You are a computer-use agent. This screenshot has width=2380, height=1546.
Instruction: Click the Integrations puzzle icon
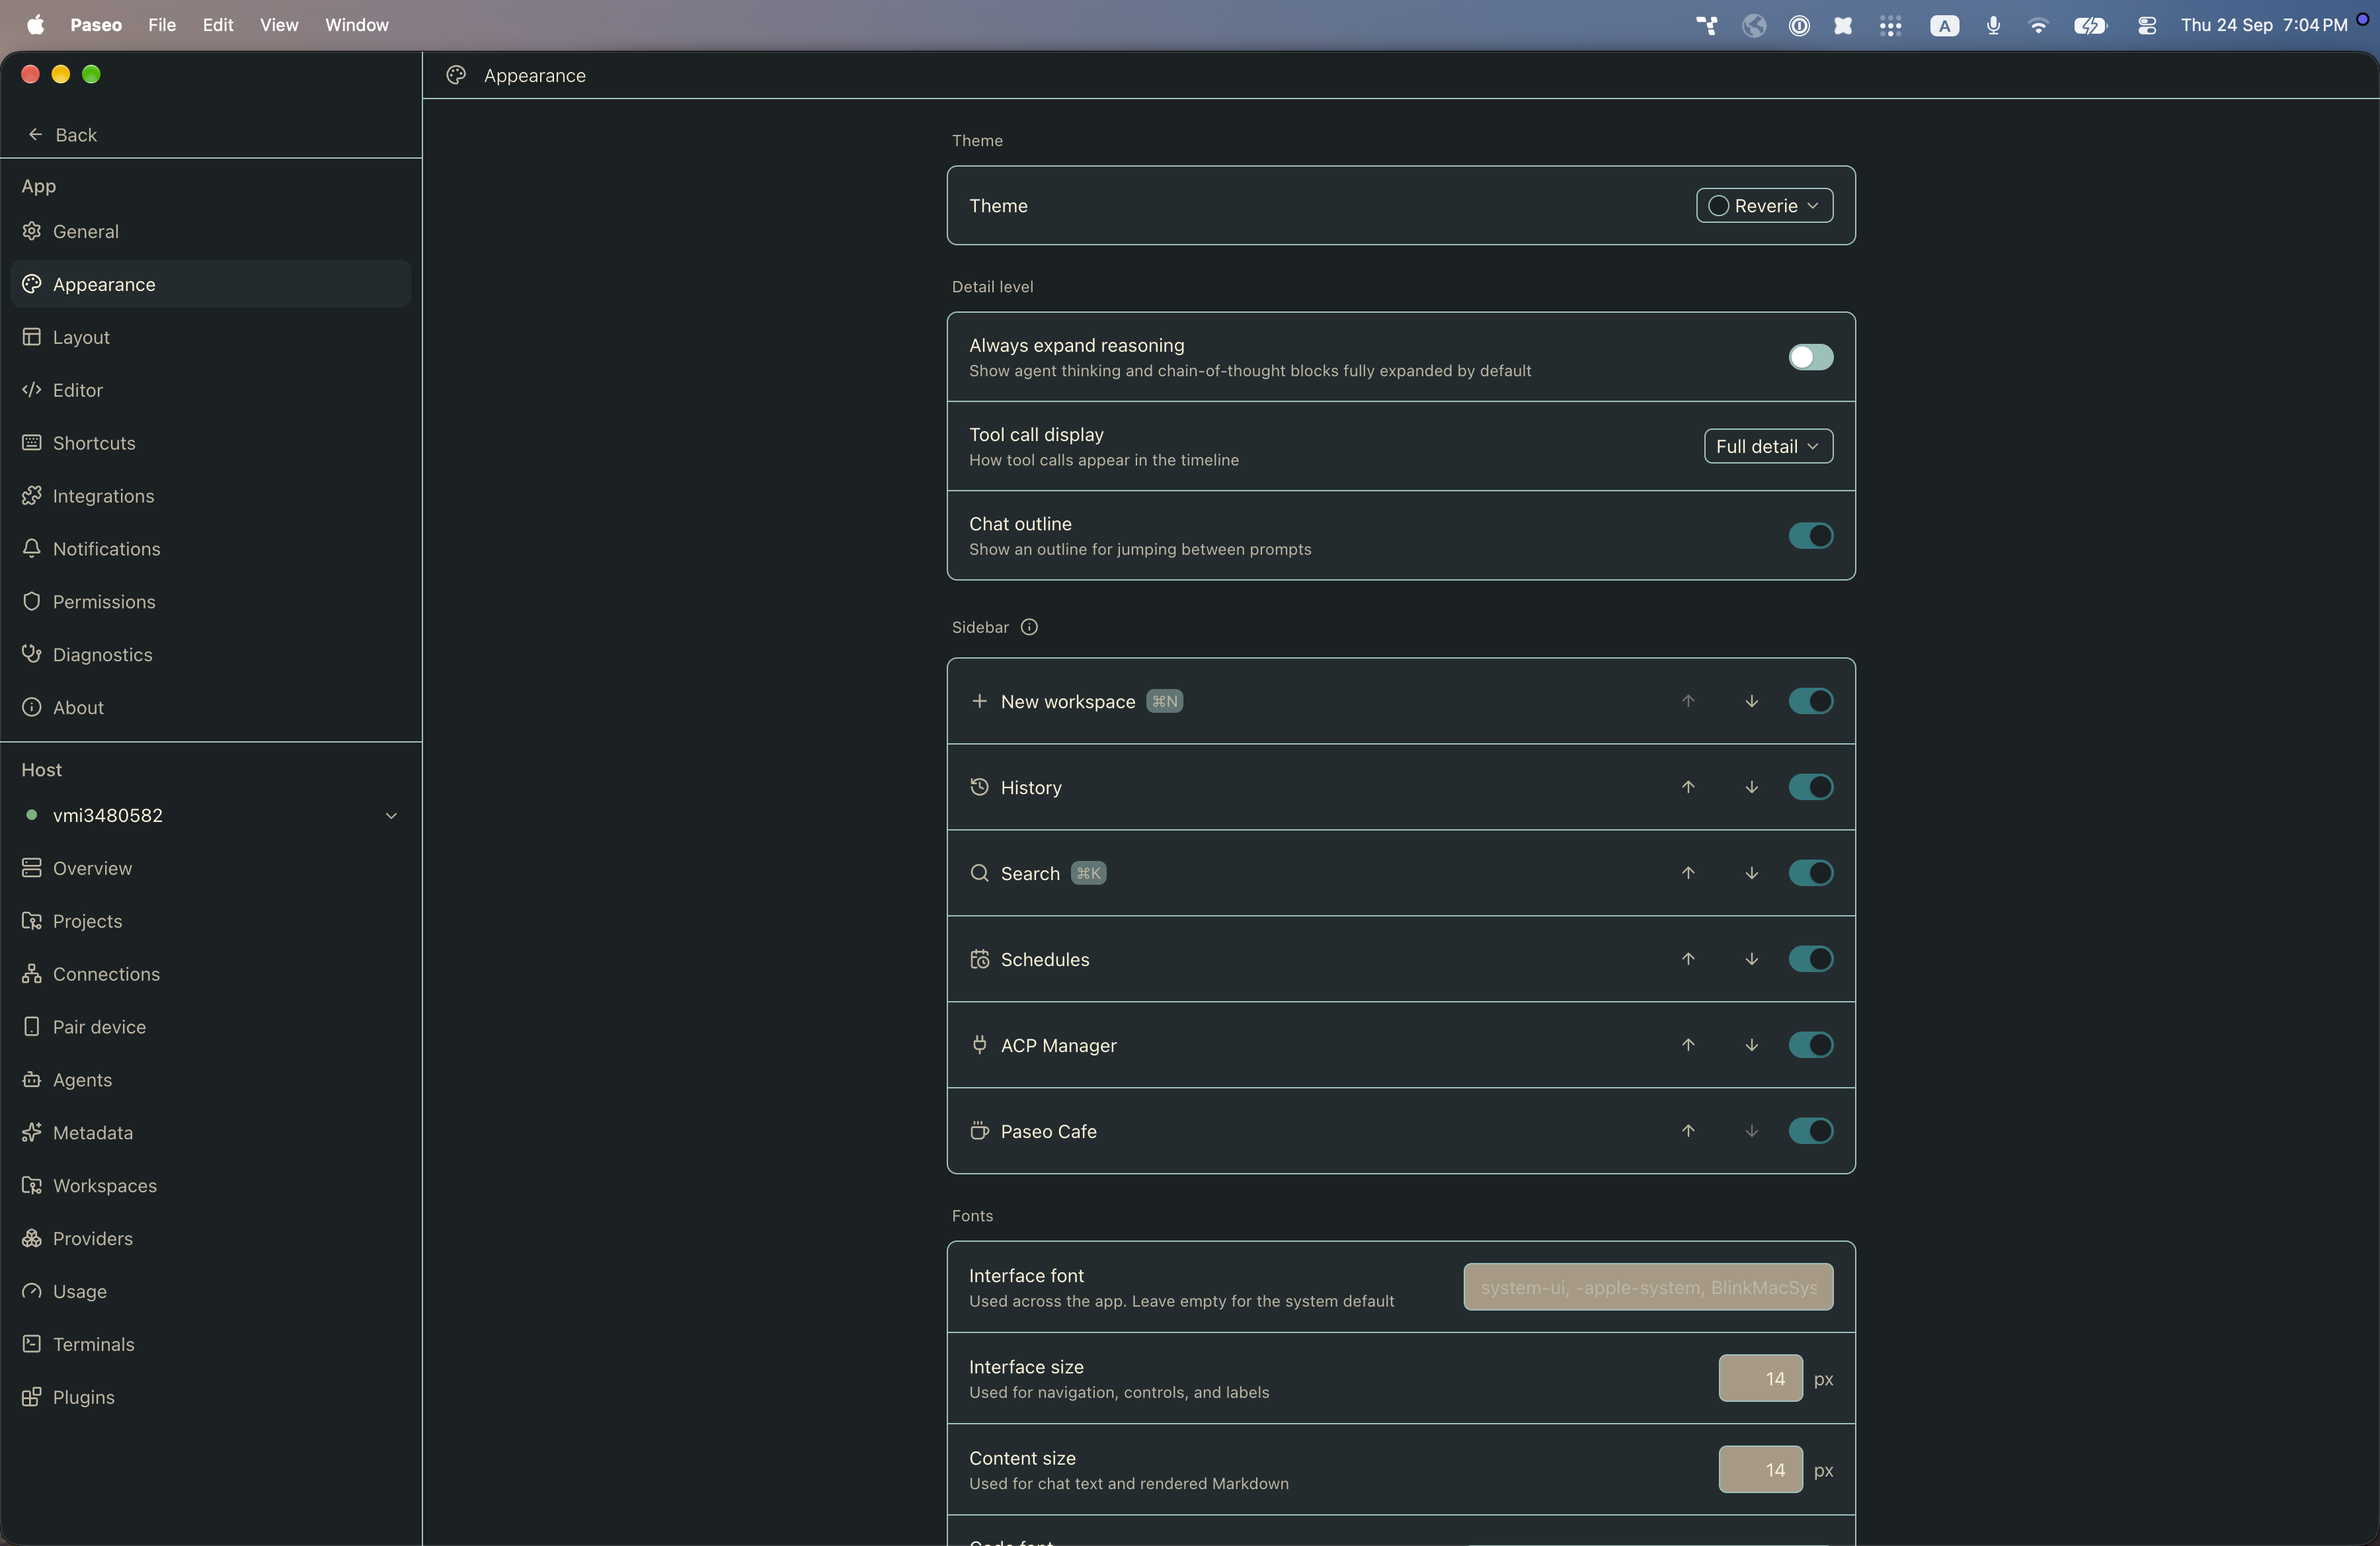pyautogui.click(x=32, y=496)
